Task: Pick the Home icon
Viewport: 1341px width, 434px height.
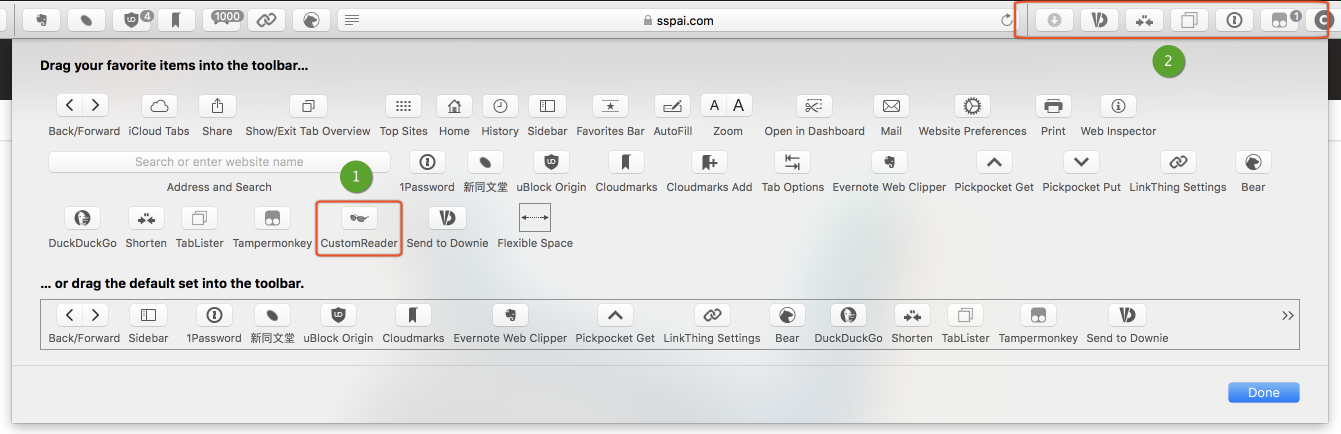Action: click(x=454, y=106)
